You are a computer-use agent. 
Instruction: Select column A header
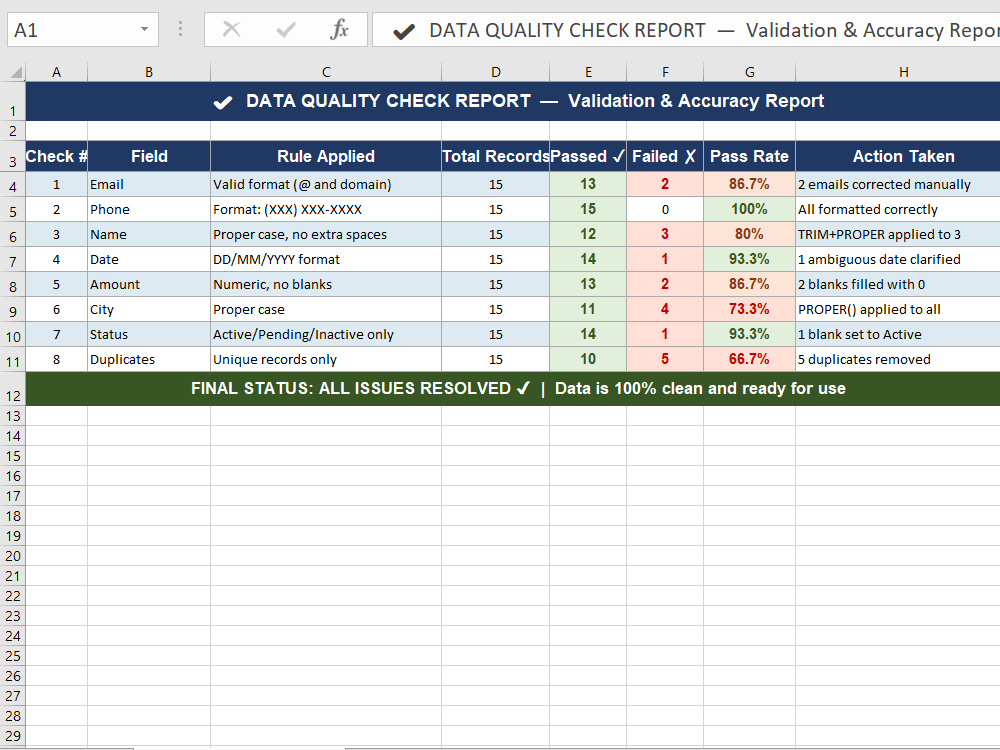click(57, 72)
